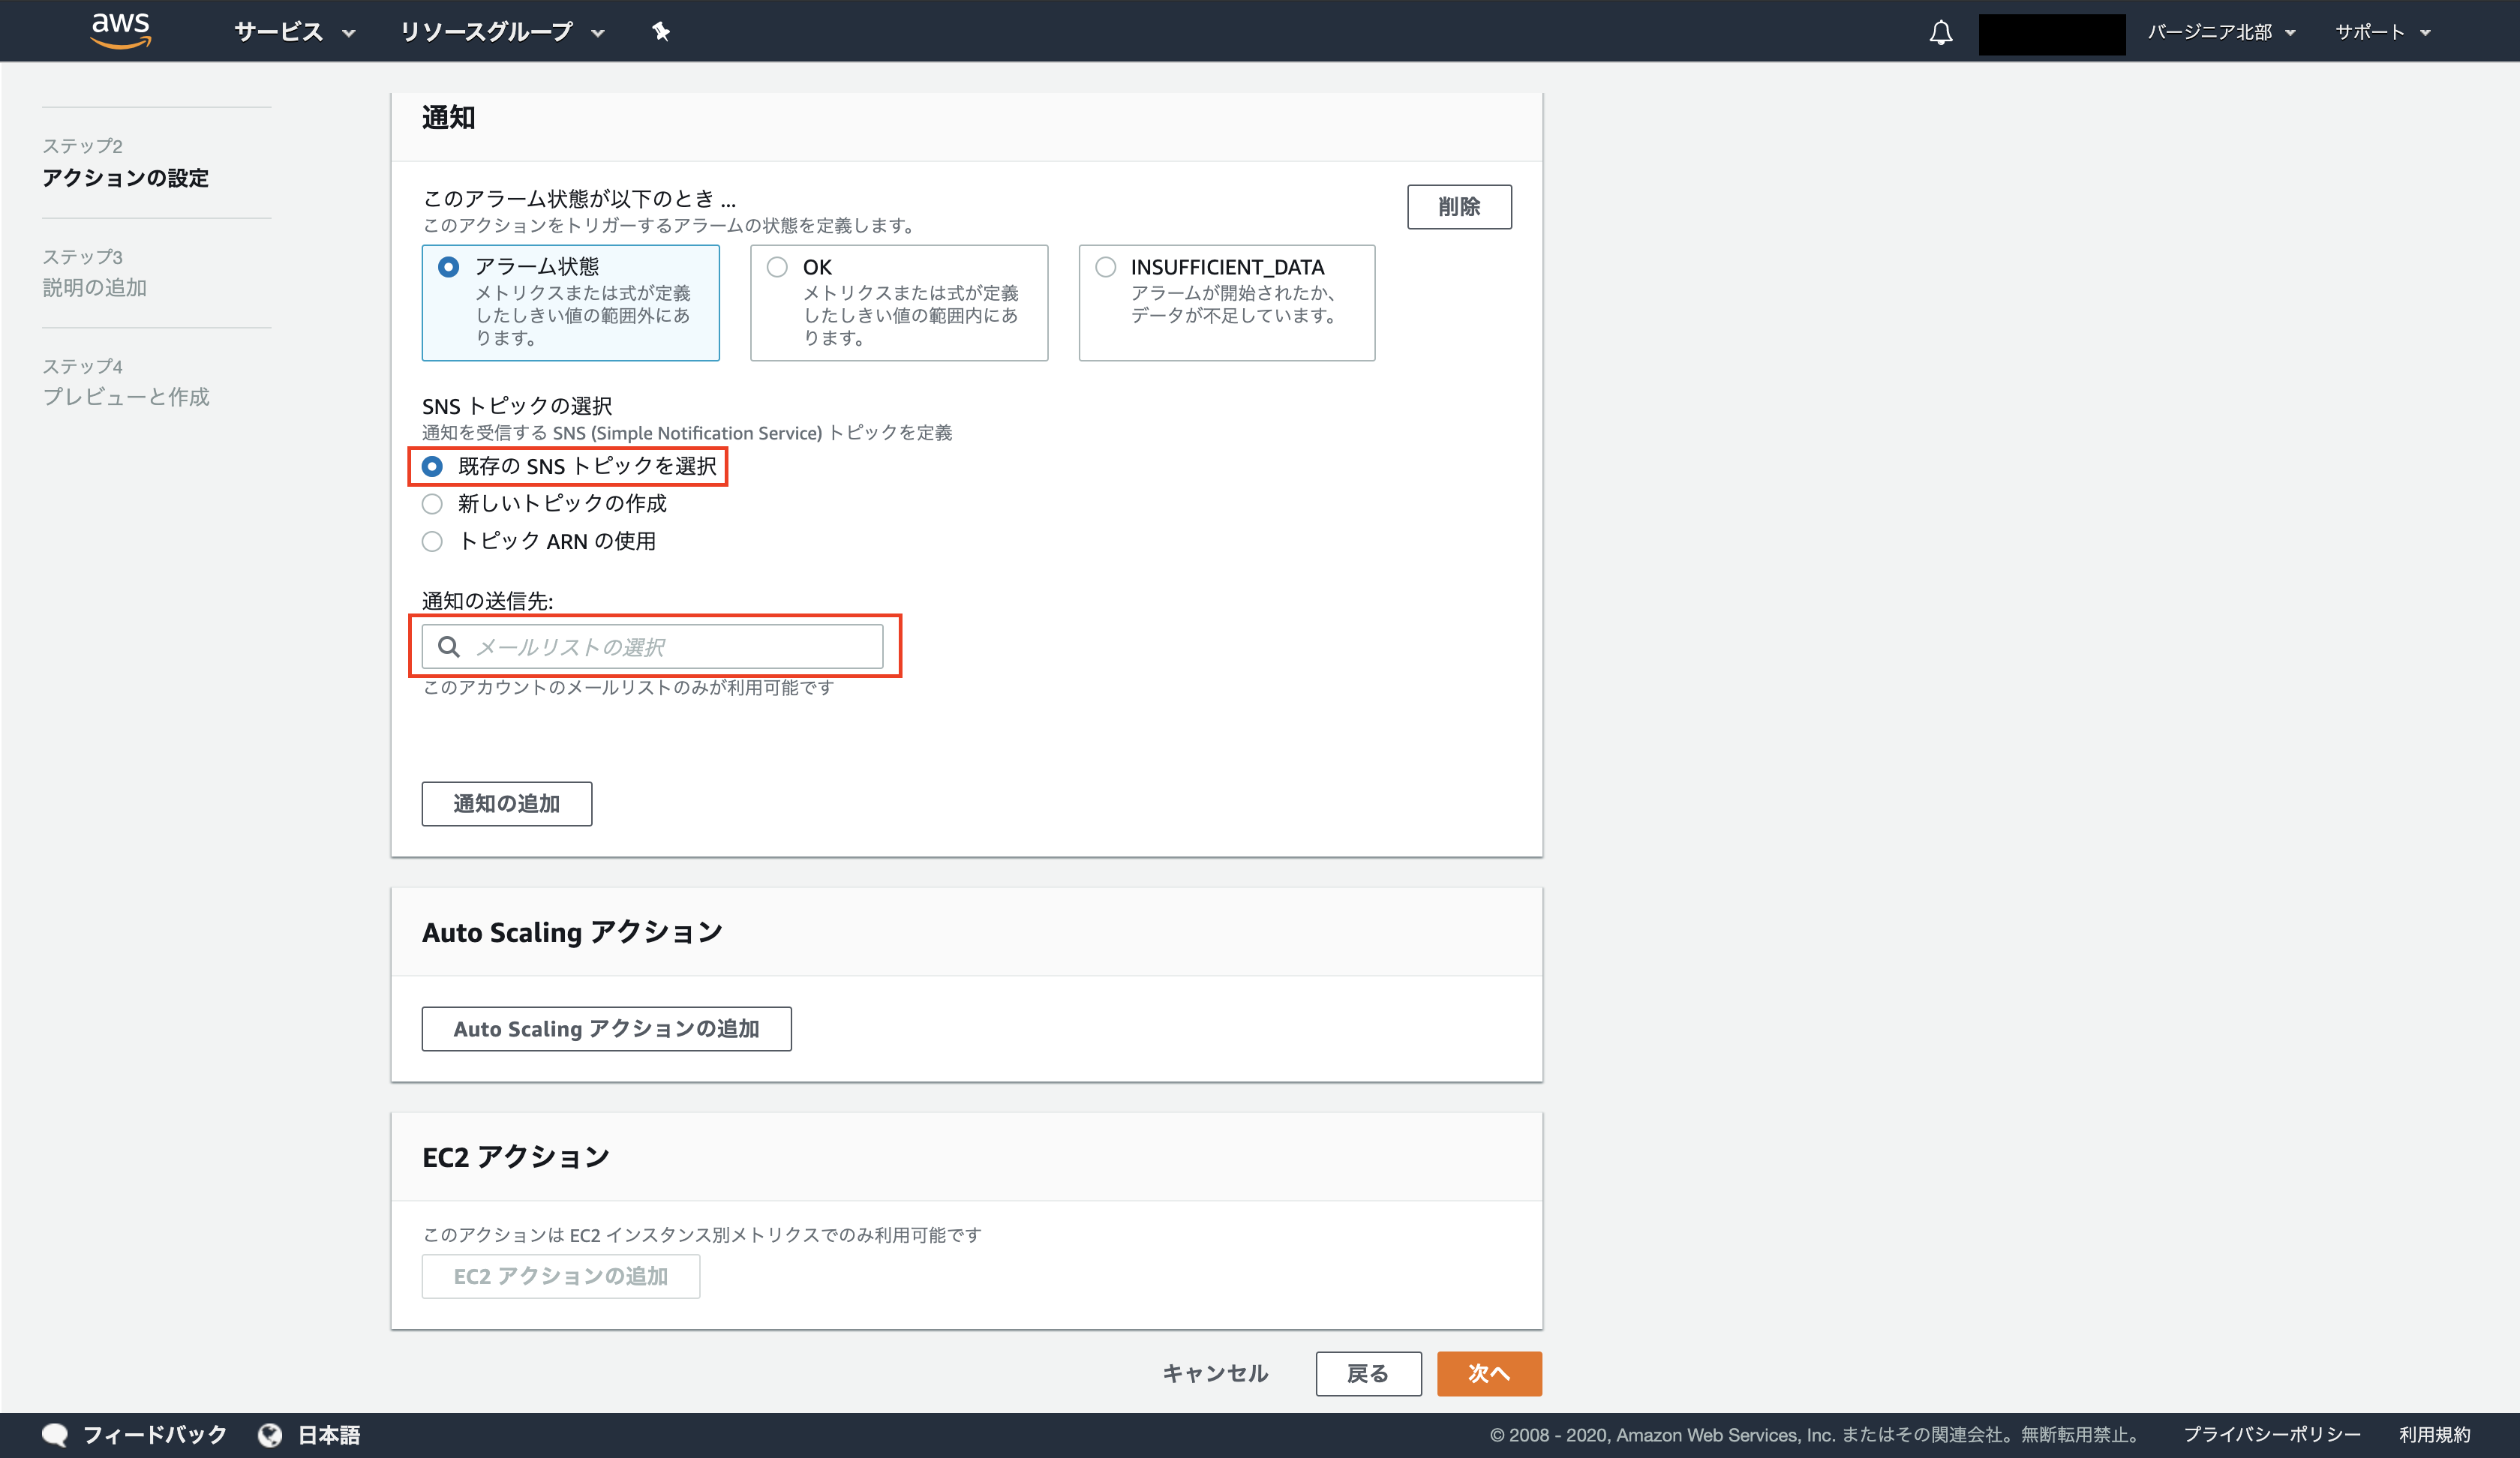Select the アラーム状態 alarm state option
The image size is (2520, 1458).
(x=449, y=267)
